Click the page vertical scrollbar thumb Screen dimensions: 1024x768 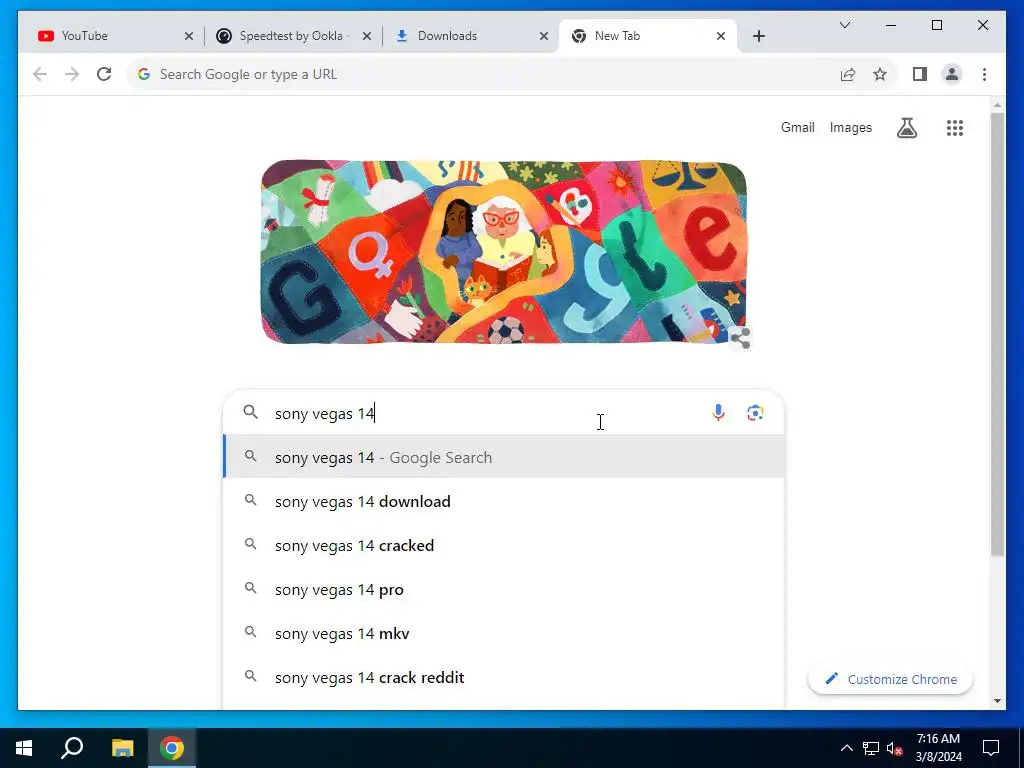click(997, 333)
